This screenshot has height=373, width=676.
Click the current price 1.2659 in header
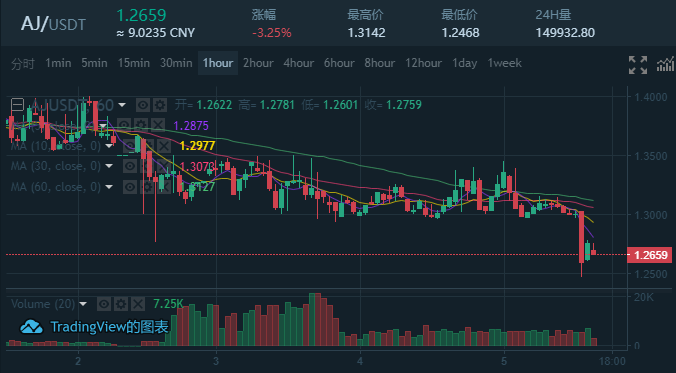tap(141, 15)
